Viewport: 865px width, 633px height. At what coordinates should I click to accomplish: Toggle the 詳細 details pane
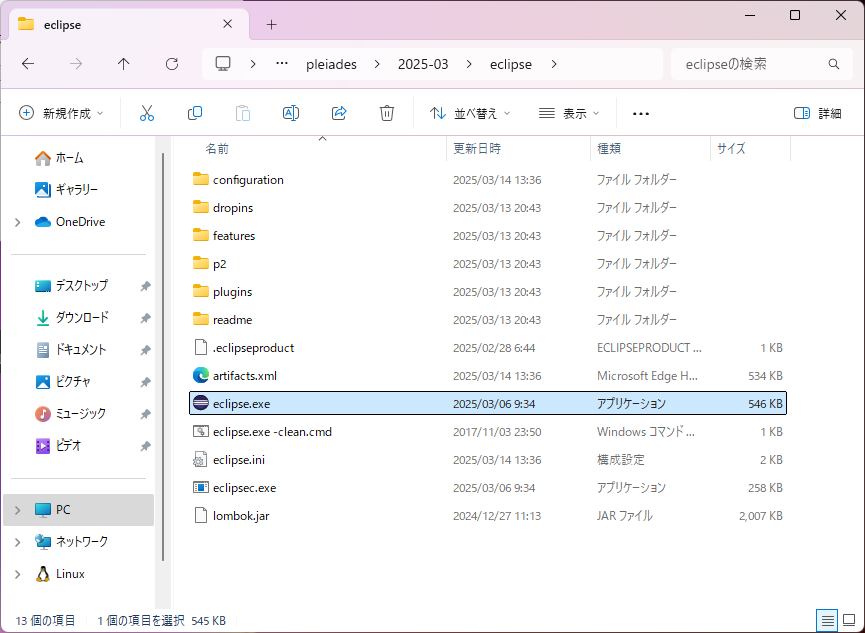point(818,113)
